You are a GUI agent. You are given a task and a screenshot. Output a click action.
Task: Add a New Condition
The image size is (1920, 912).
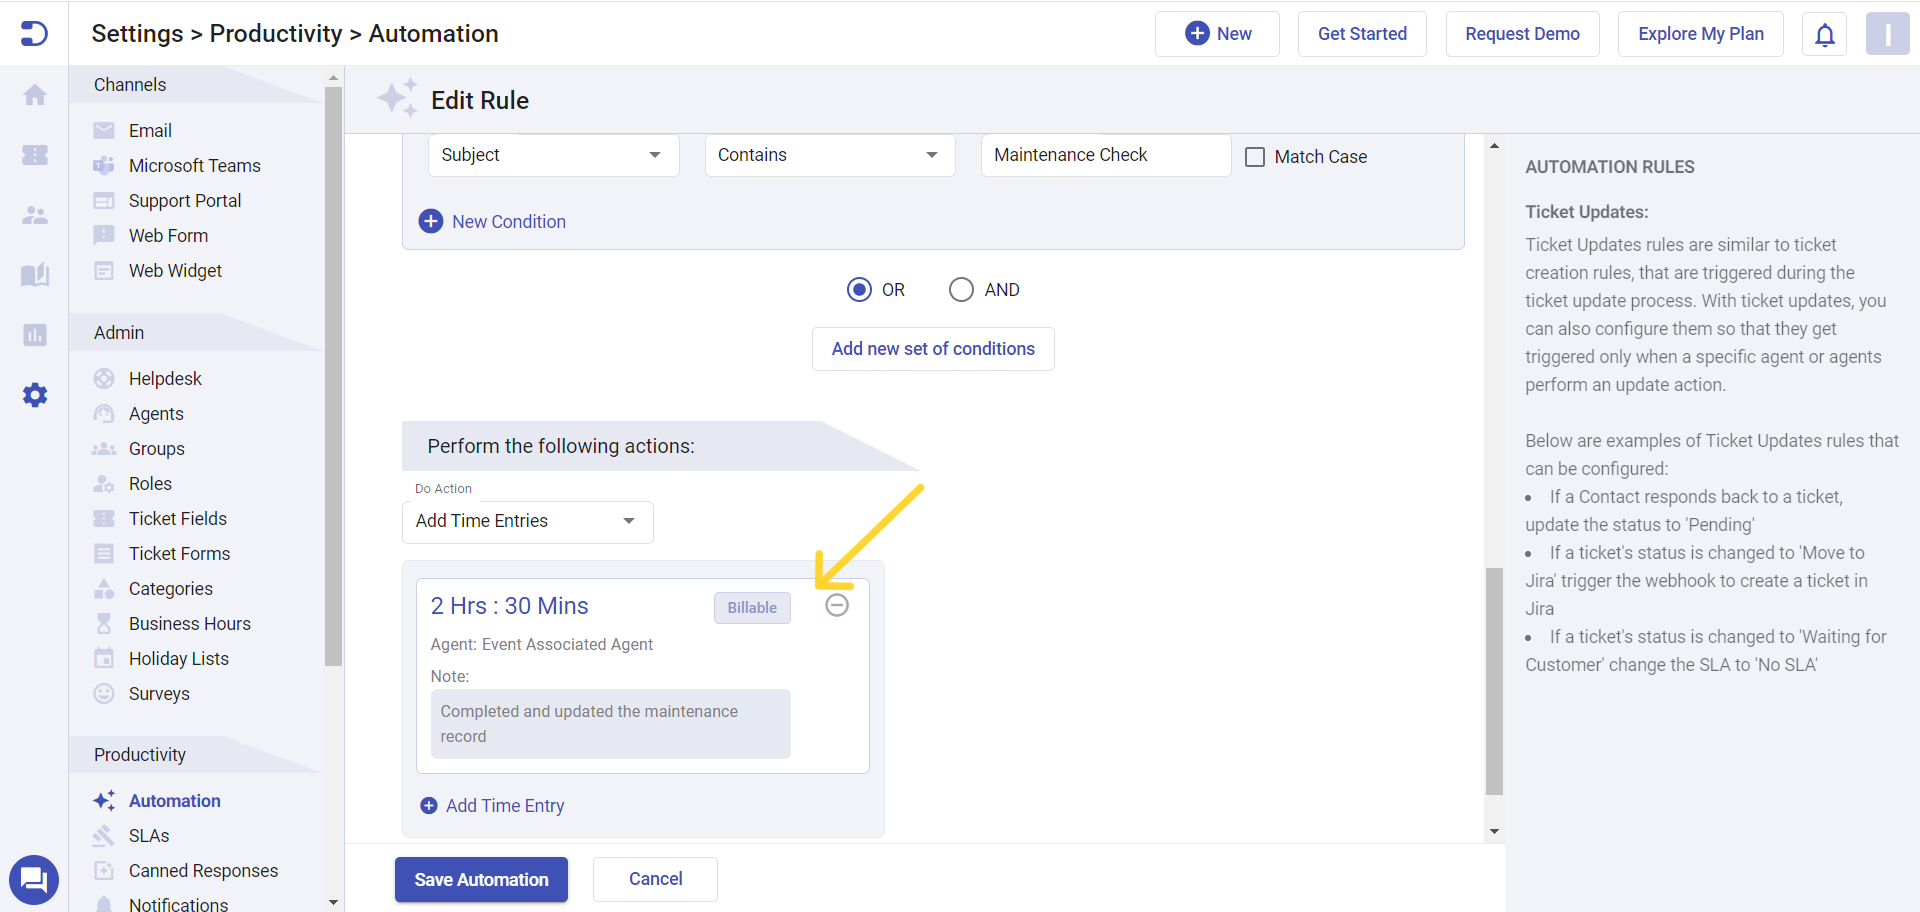[x=492, y=221]
